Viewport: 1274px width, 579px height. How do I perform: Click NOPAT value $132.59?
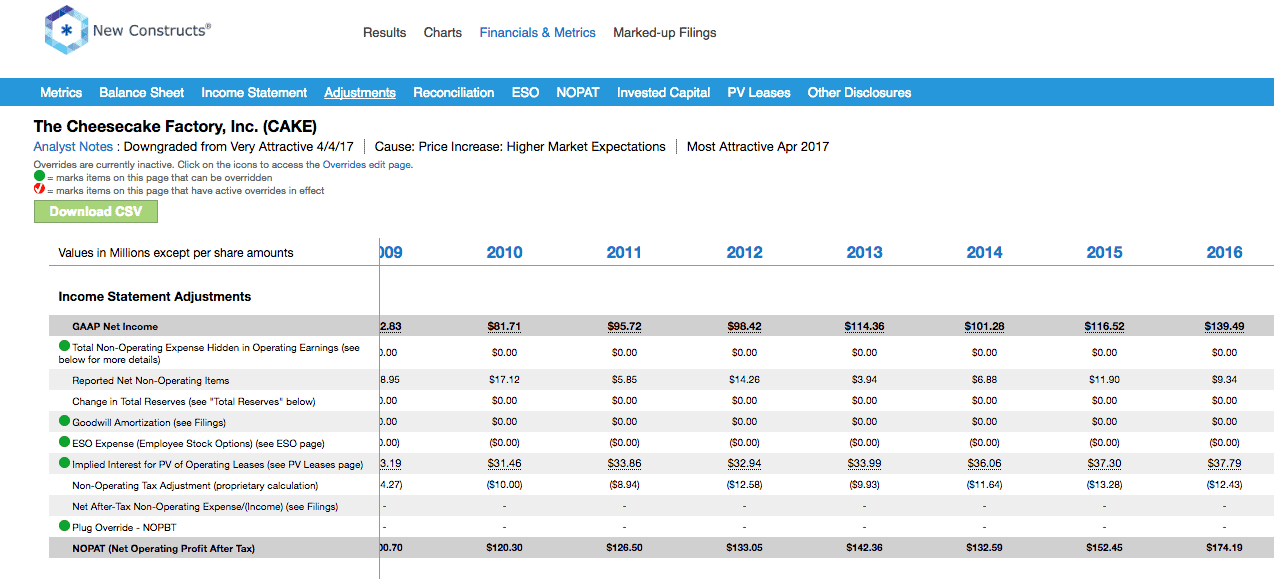[x=985, y=548]
